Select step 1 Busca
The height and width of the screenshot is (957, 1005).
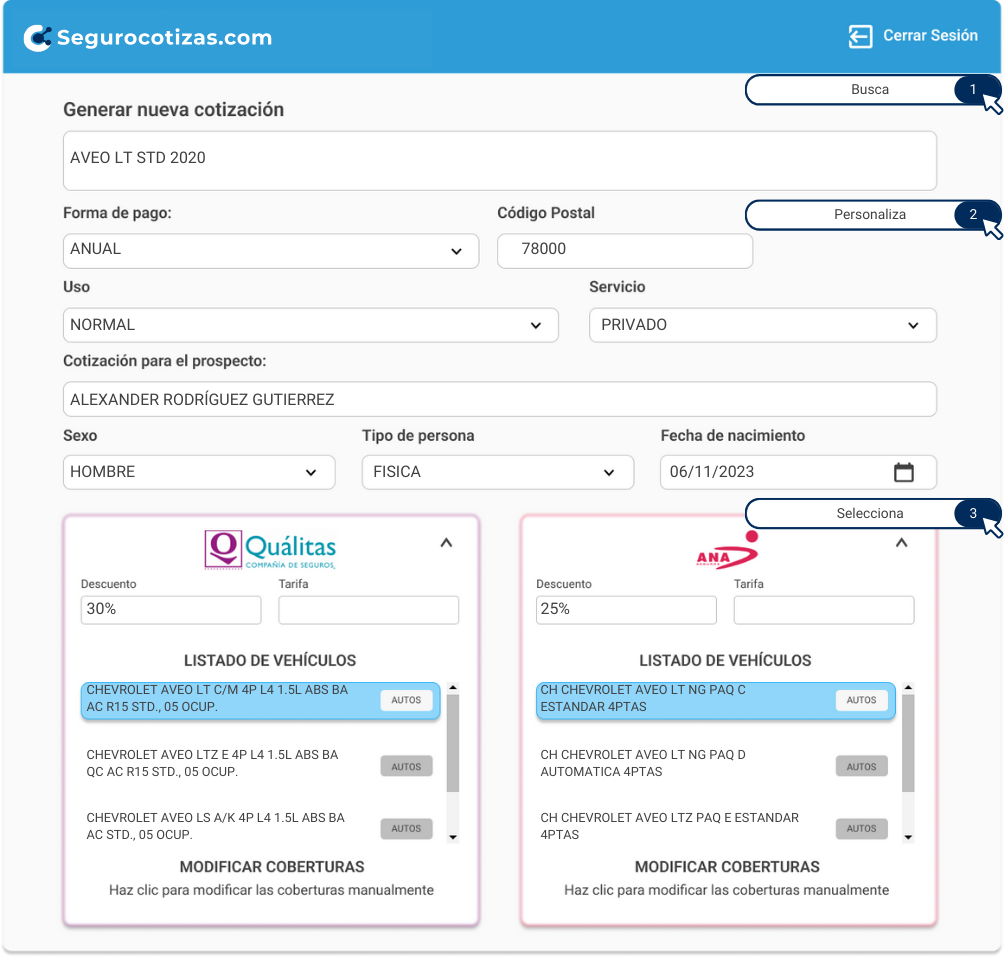tap(870, 90)
